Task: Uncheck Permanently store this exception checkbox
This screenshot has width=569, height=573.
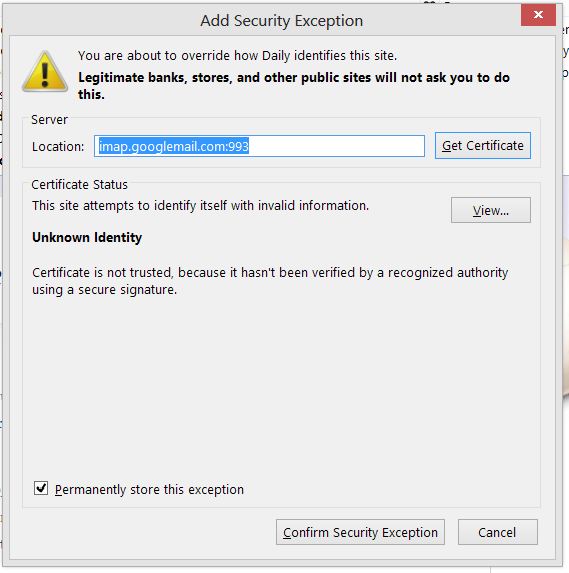Action: [41, 488]
